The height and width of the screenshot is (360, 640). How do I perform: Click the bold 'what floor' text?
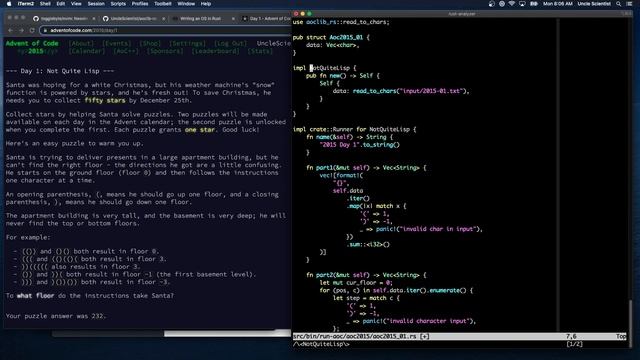36,296
